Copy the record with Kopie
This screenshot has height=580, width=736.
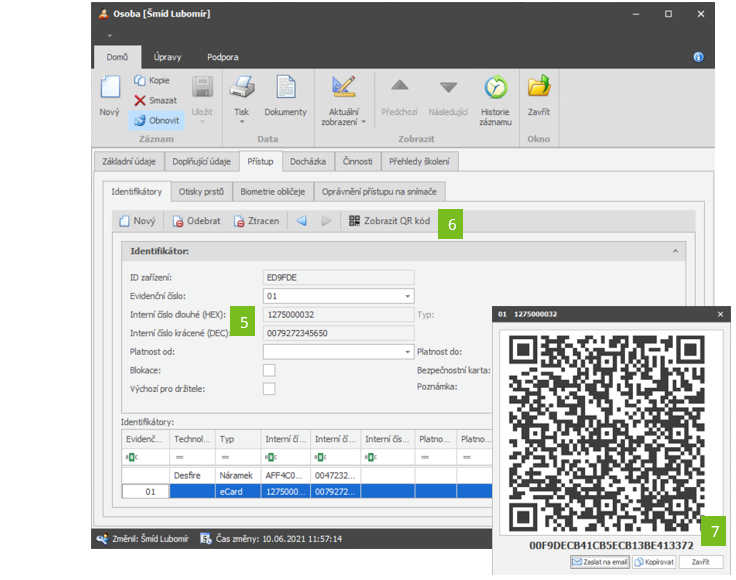pyautogui.click(x=152, y=80)
